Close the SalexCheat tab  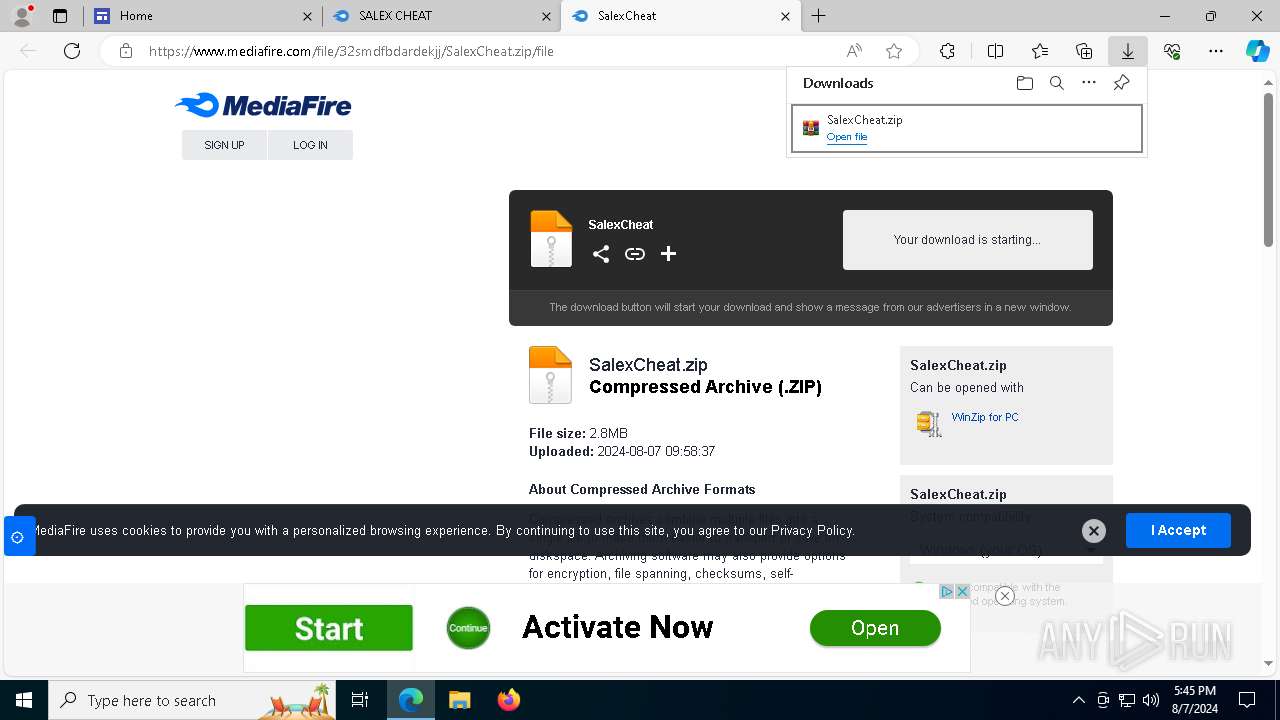click(785, 16)
